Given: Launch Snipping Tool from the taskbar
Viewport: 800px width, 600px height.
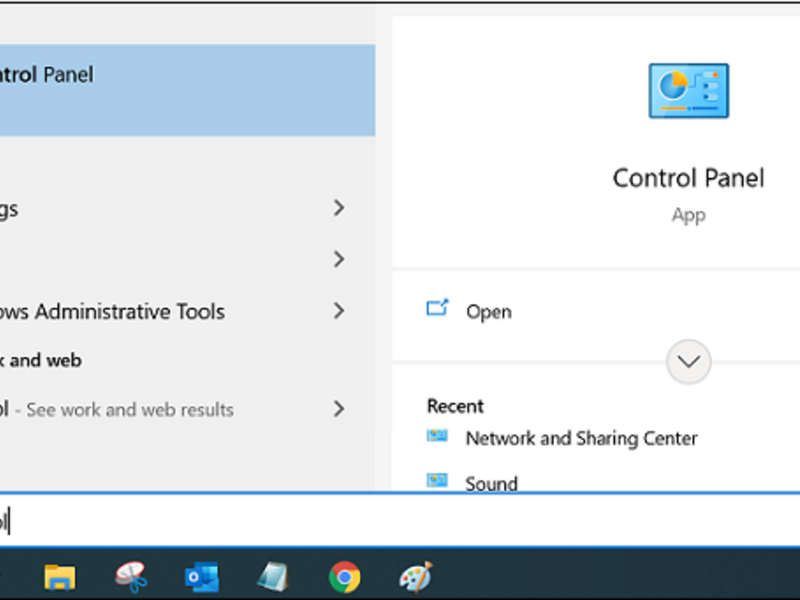Looking at the screenshot, I should (131, 577).
